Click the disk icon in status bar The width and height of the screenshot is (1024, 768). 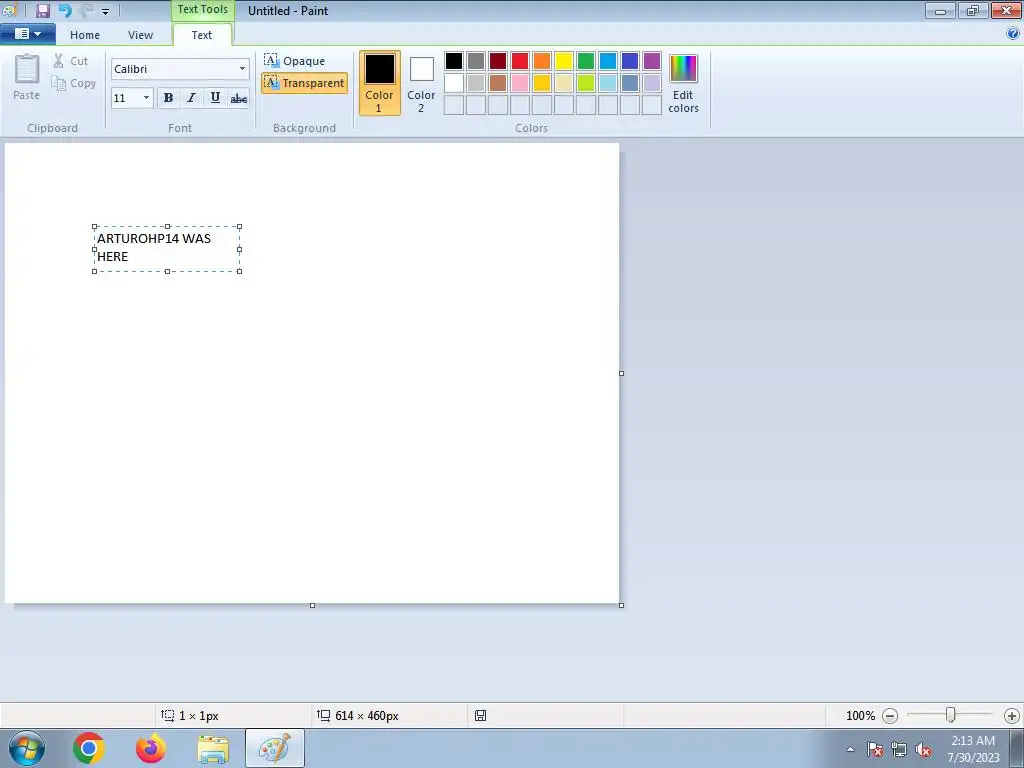click(481, 716)
